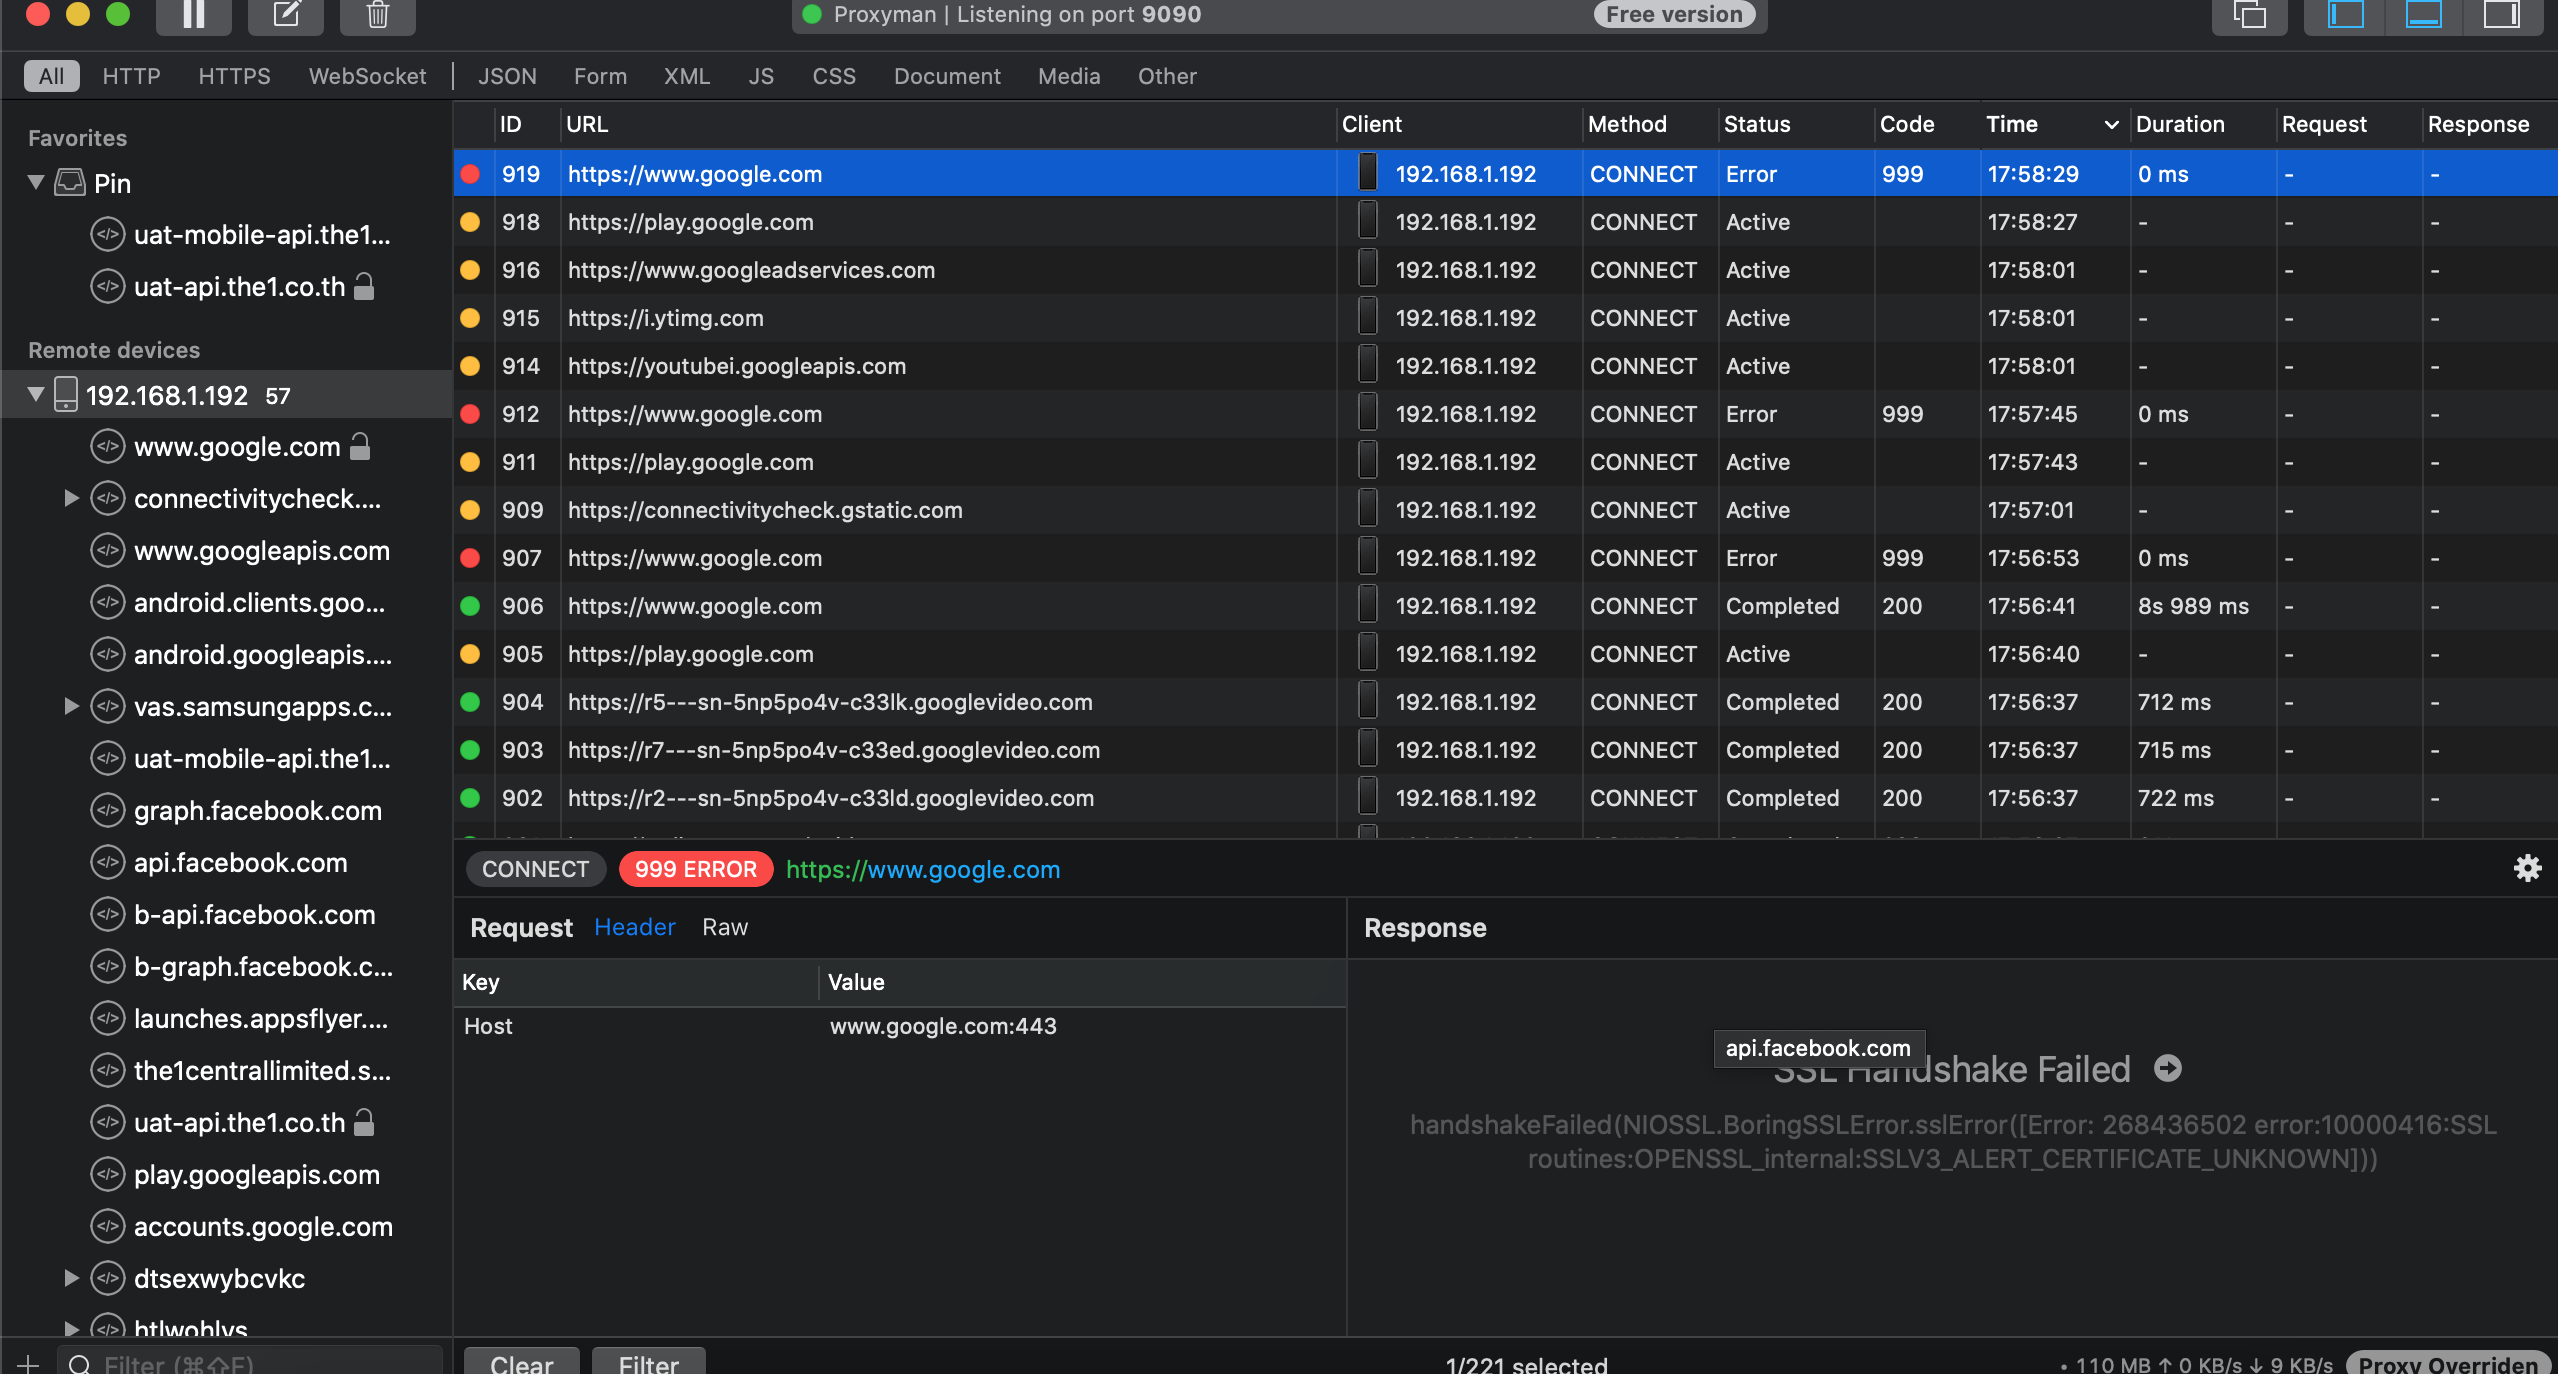Open the flow settings gear
Image resolution: width=2558 pixels, height=1374 pixels.
2528,869
